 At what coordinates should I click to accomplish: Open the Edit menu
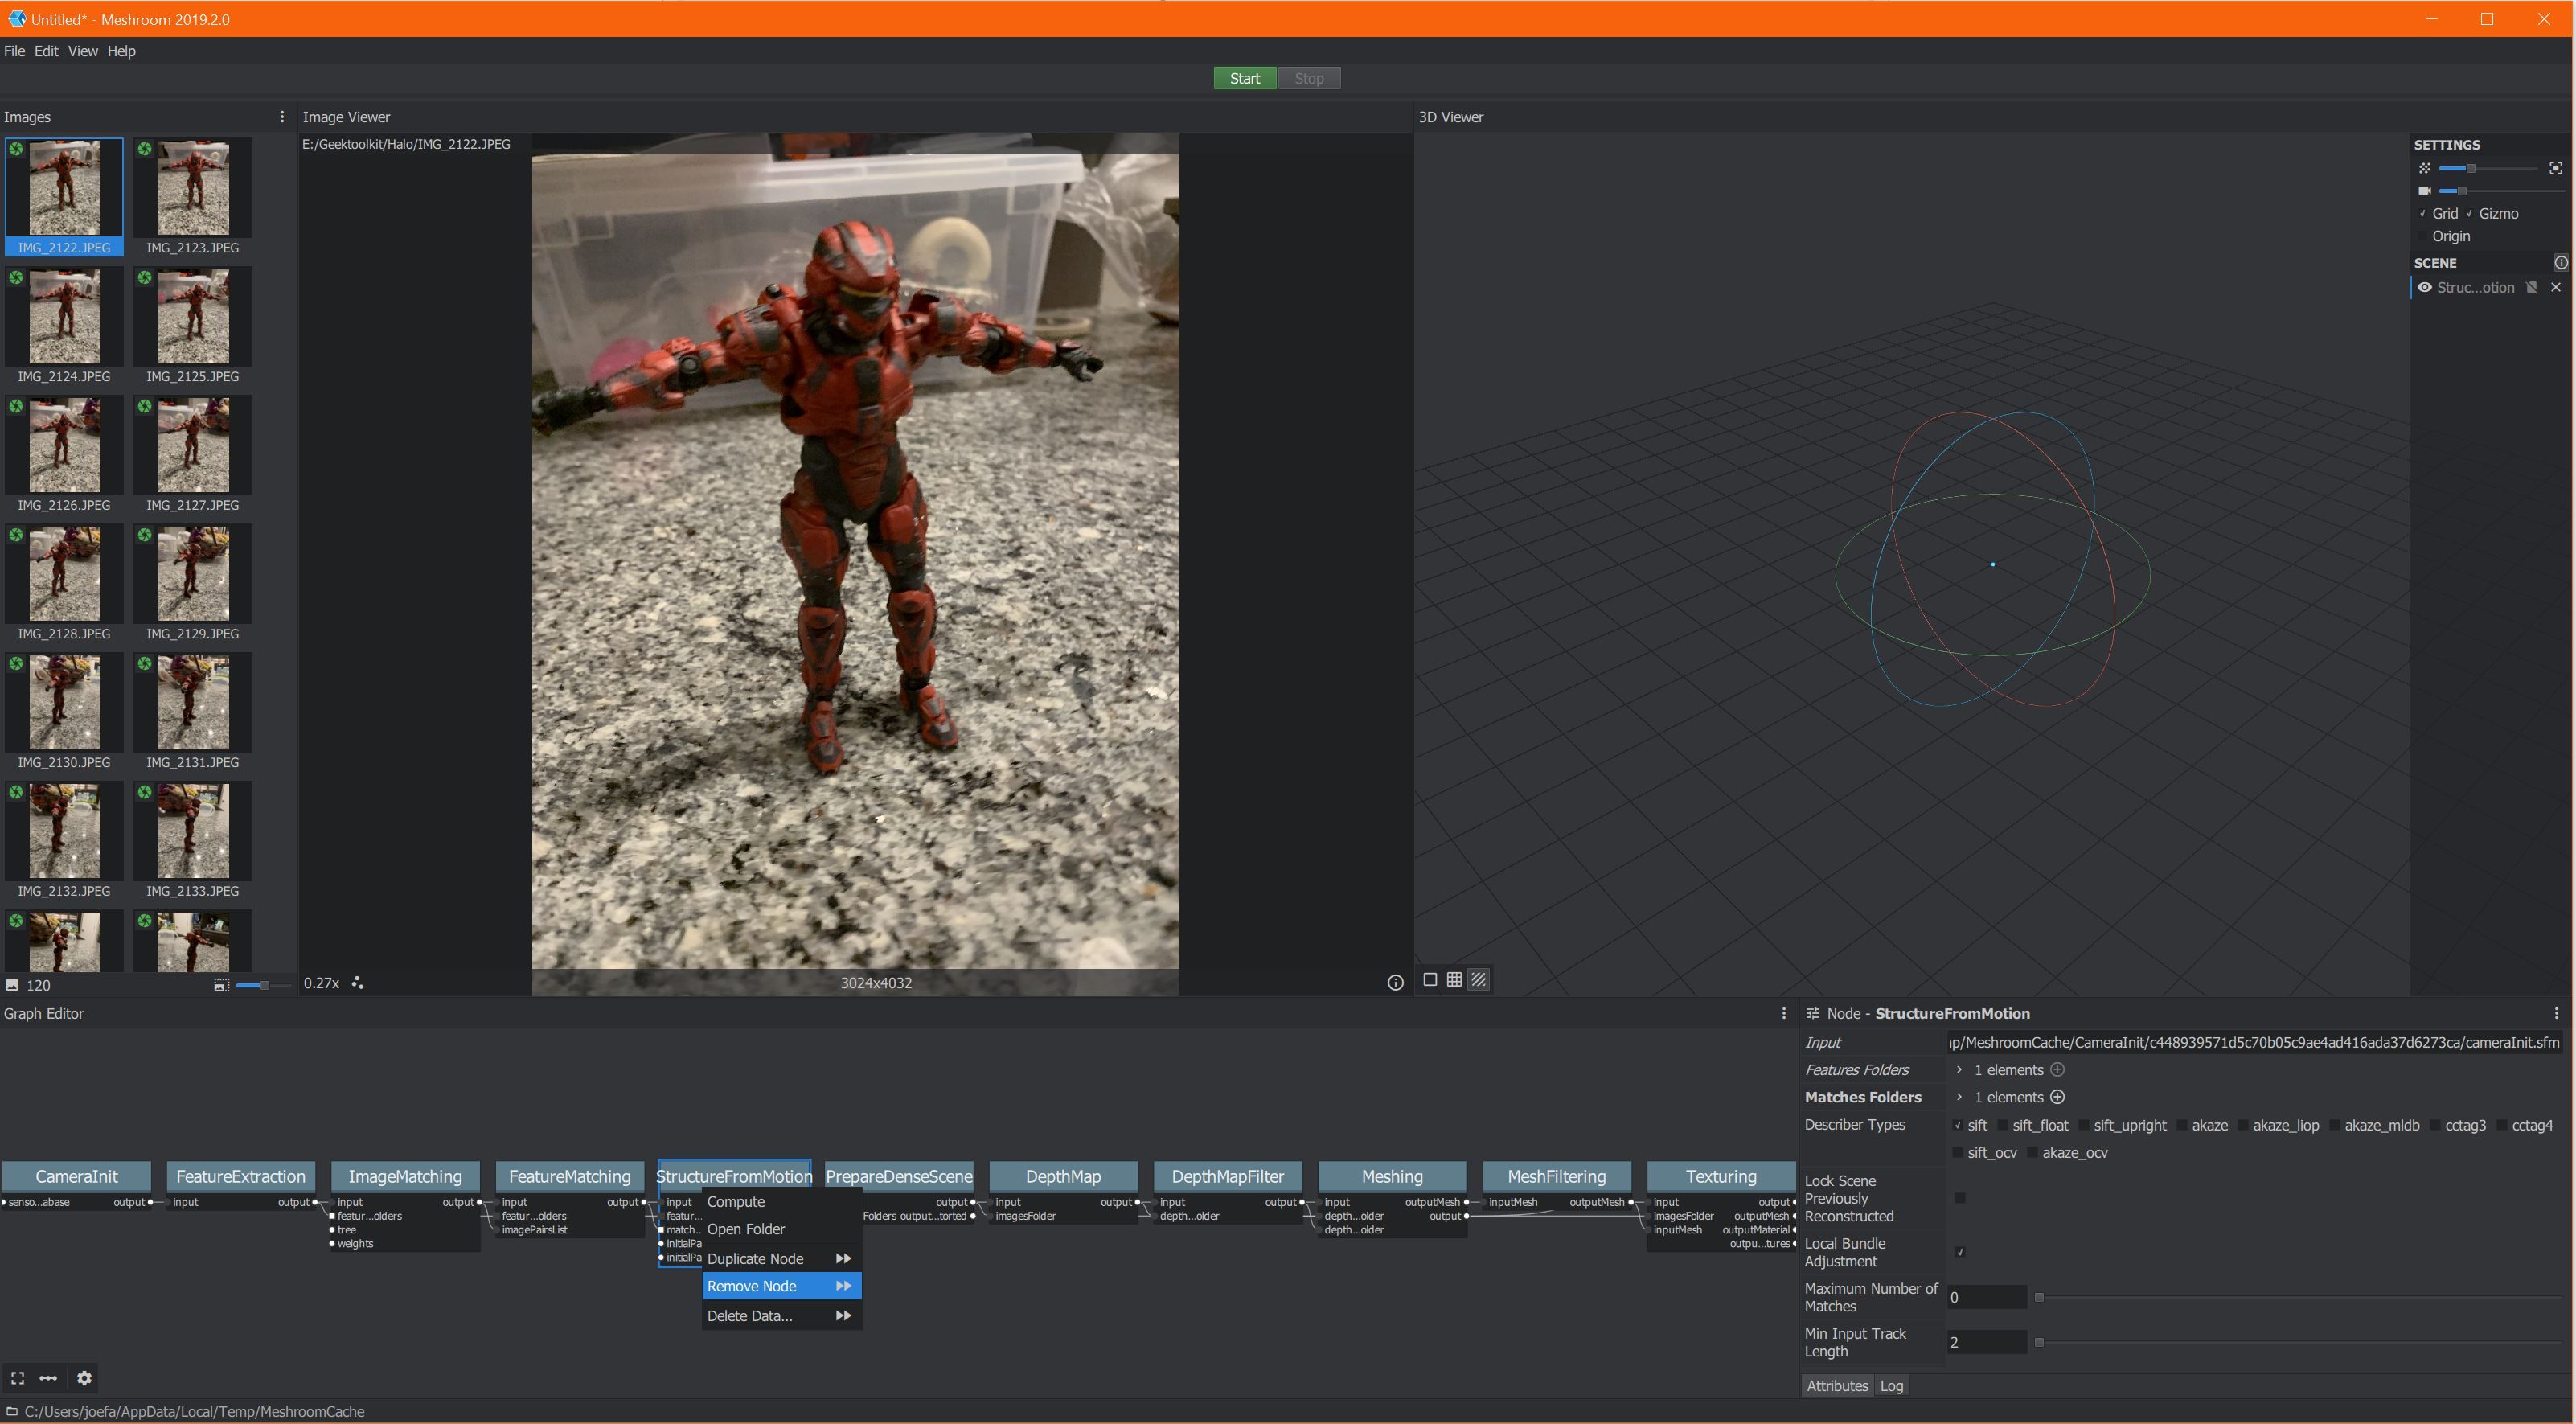click(x=46, y=51)
